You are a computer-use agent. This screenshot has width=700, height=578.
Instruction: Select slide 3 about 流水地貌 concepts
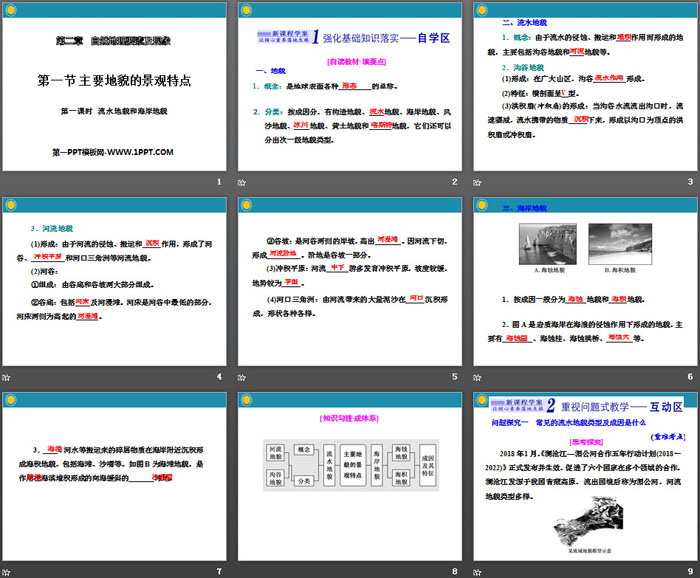tap(584, 88)
